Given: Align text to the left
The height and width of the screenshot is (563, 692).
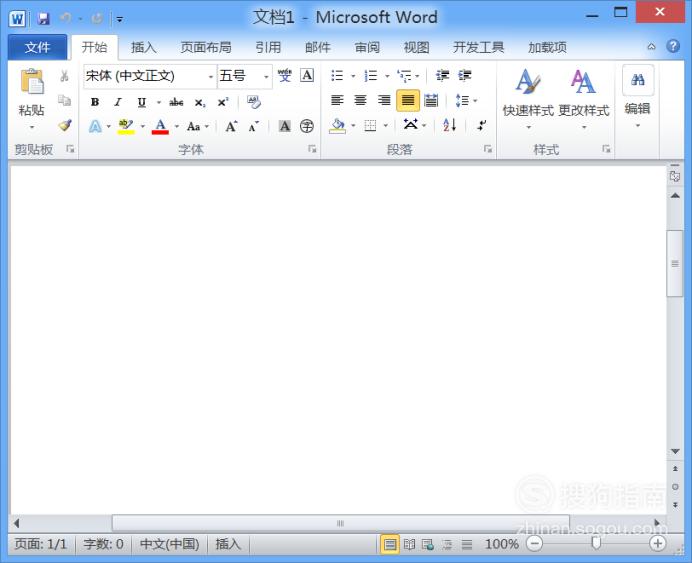Looking at the screenshot, I should [337, 101].
